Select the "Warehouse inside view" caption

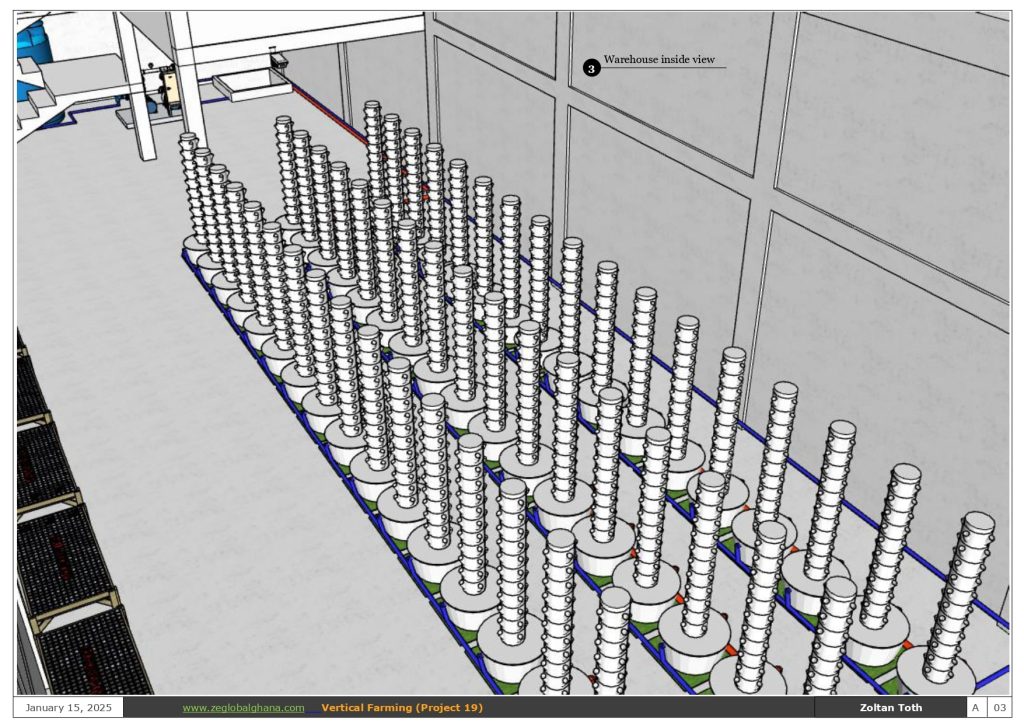[x=659, y=60]
